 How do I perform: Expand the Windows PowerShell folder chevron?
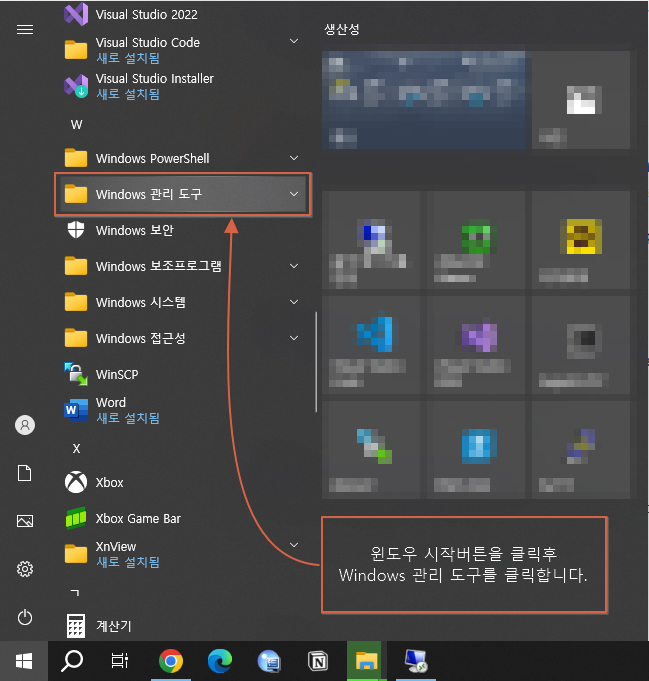click(294, 158)
